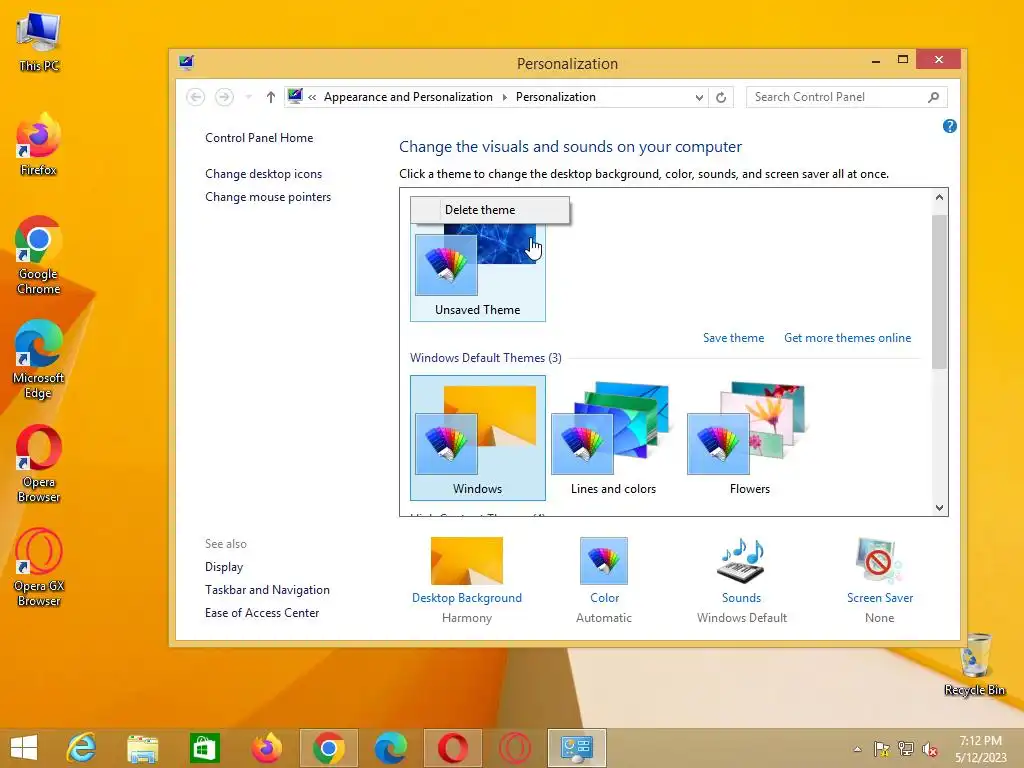Select Opera Browser desktop shortcut
This screenshot has width=1024, height=768.
click(x=39, y=464)
